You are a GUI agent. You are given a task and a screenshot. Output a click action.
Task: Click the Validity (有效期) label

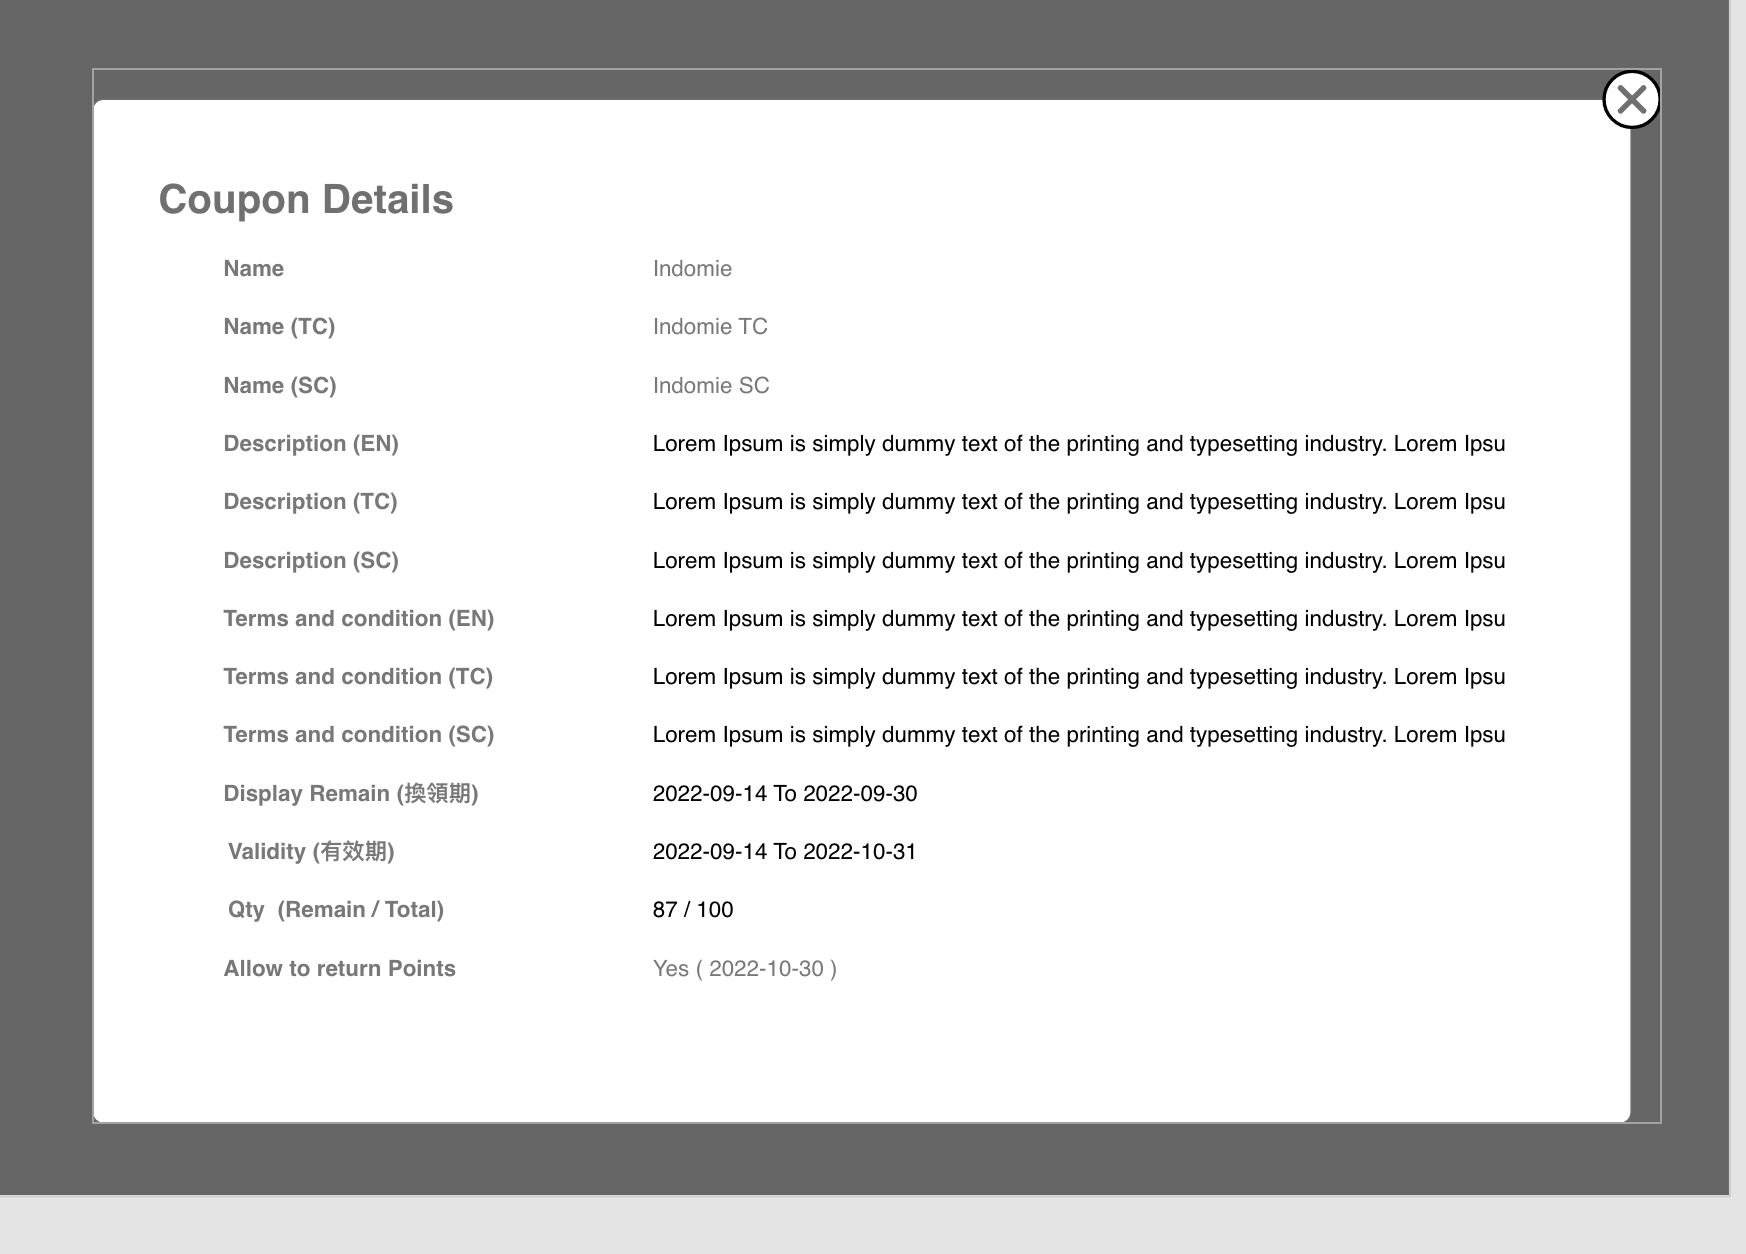[x=311, y=852]
